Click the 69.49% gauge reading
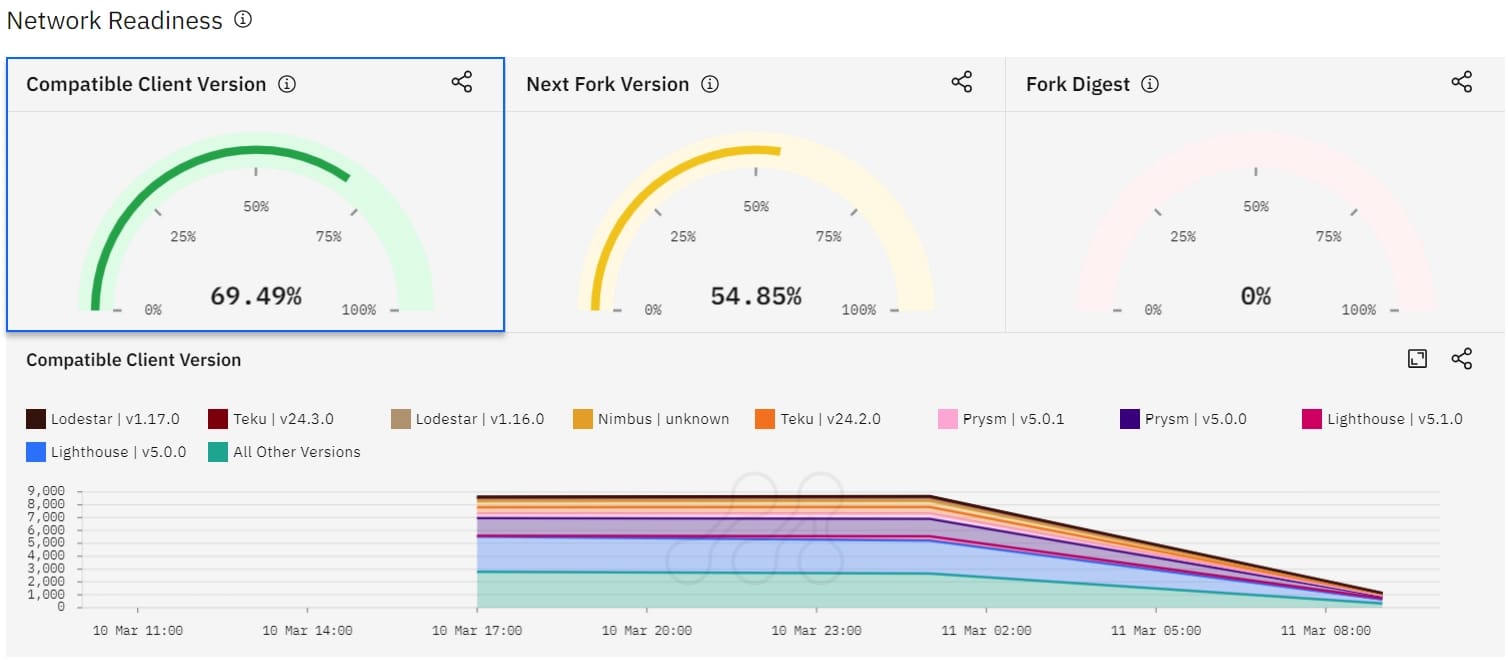Image resolution: width=1508 pixels, height=660 pixels. (x=255, y=295)
